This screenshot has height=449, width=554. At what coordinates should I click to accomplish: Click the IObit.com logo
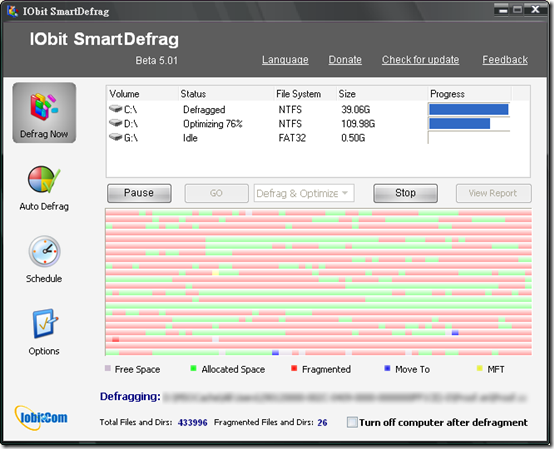(x=41, y=418)
